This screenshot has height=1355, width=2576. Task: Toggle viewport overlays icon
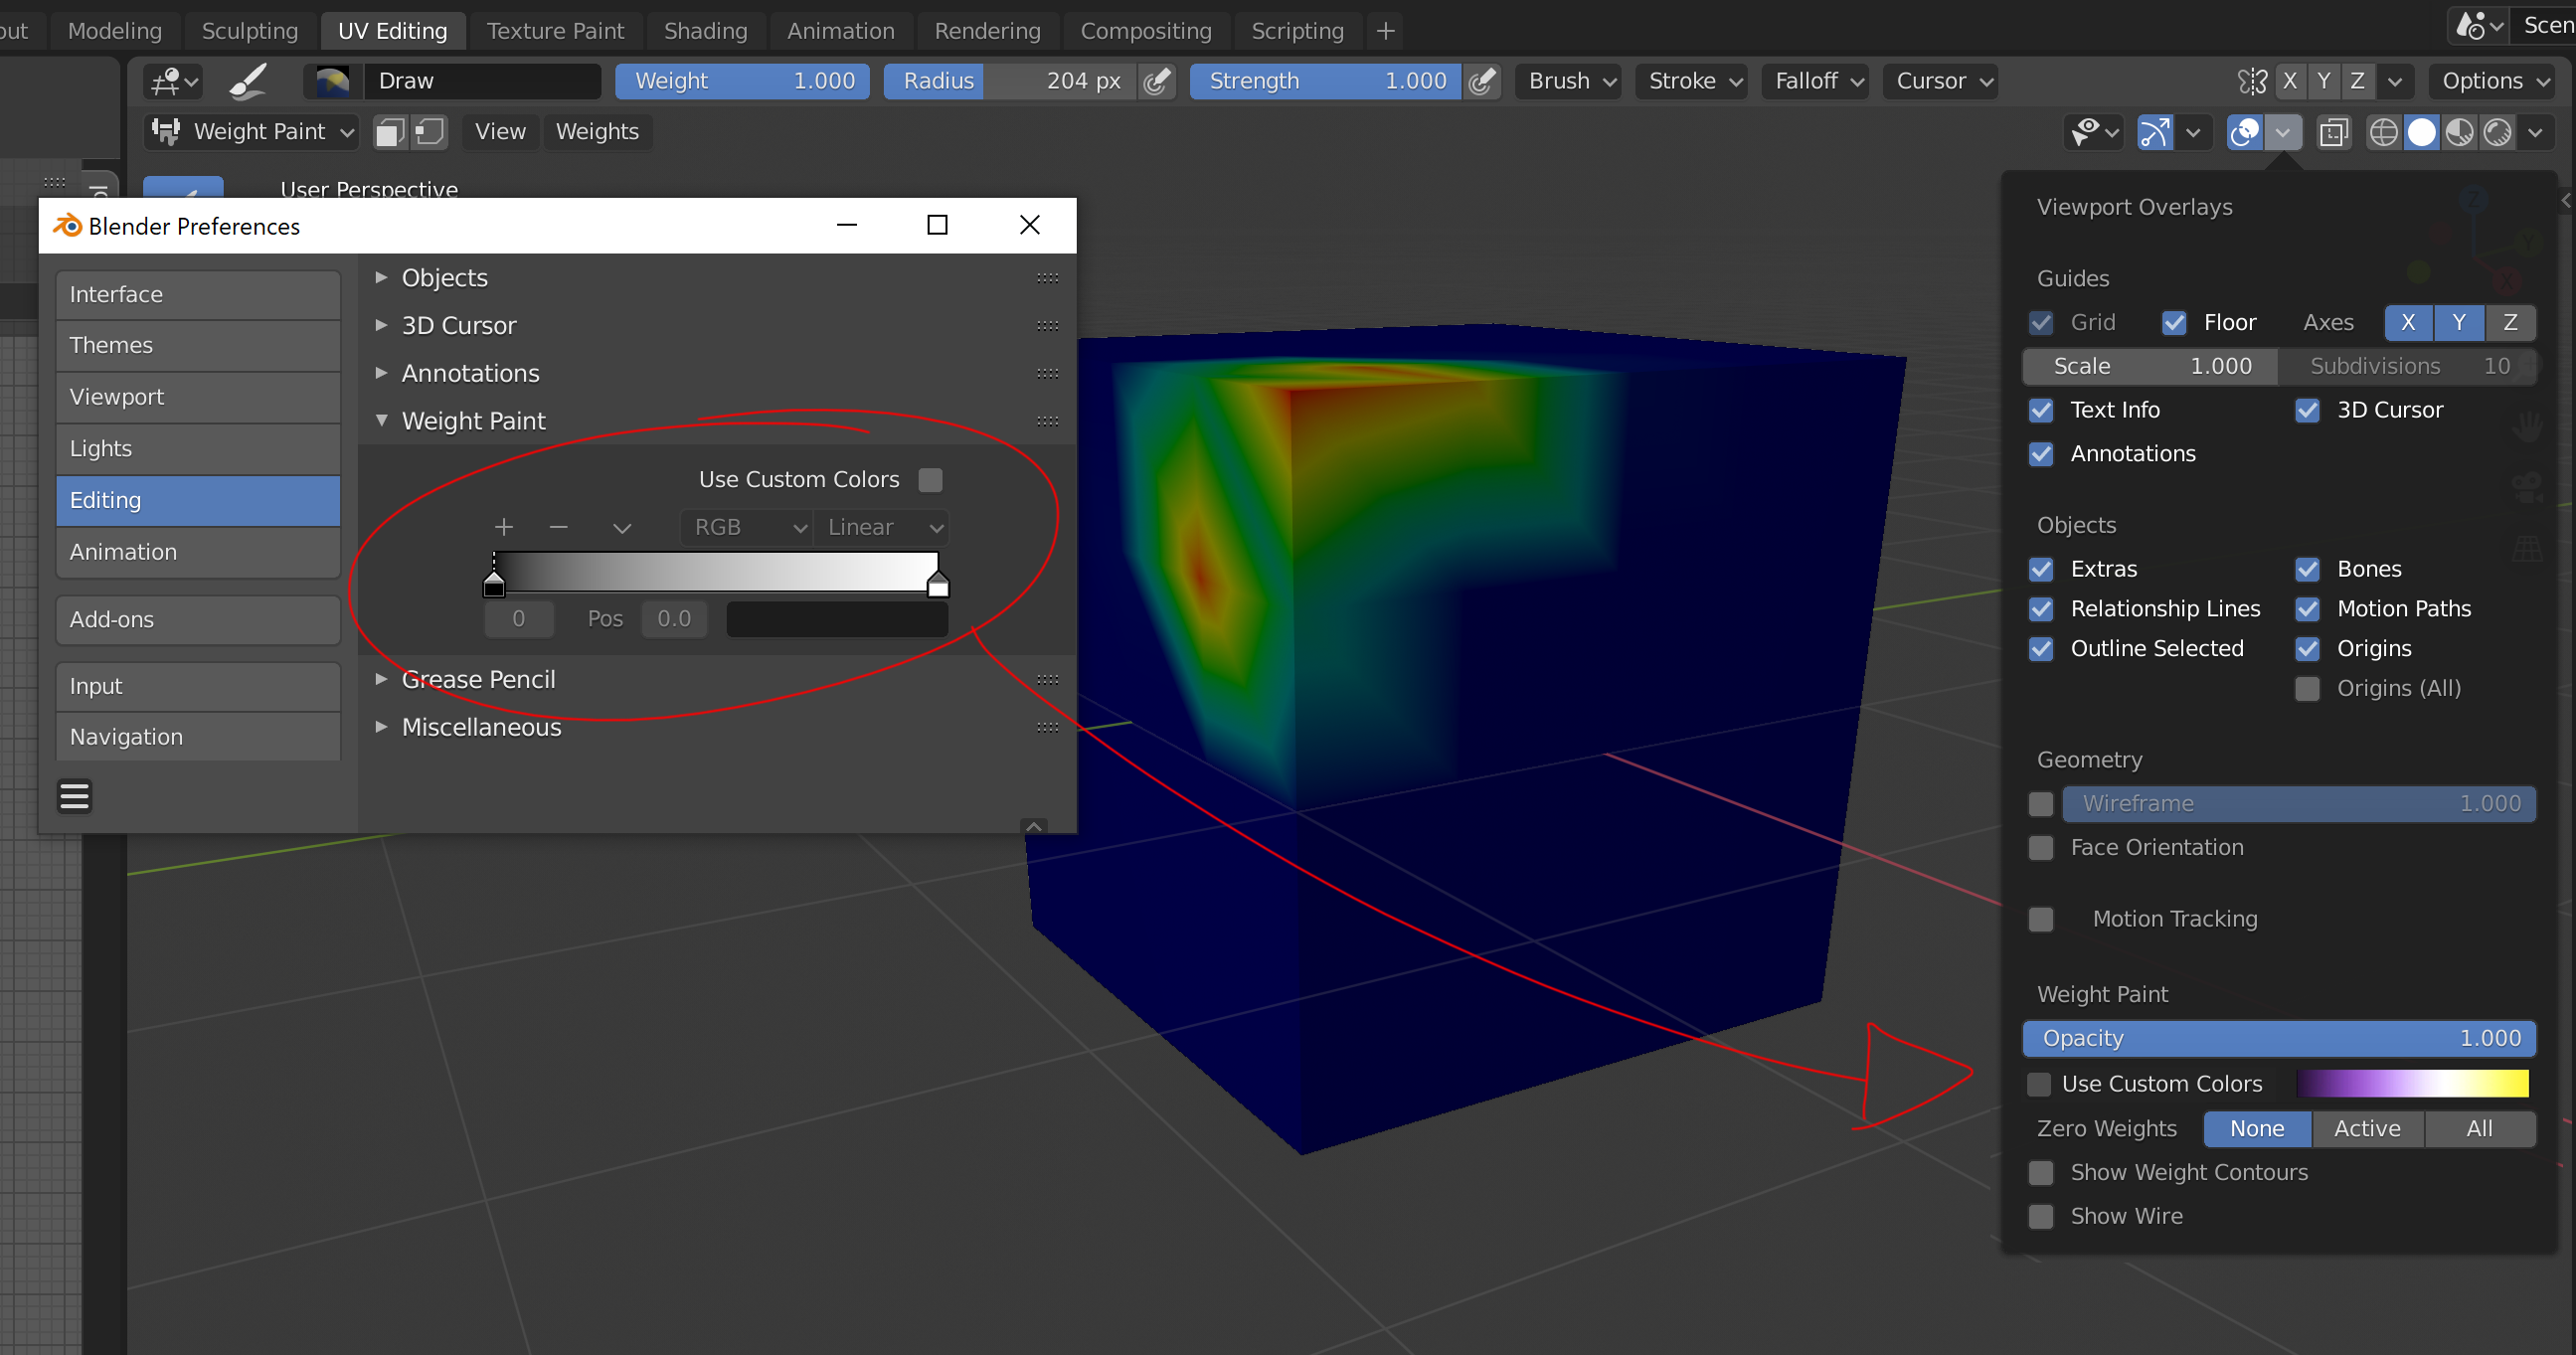click(x=2245, y=132)
